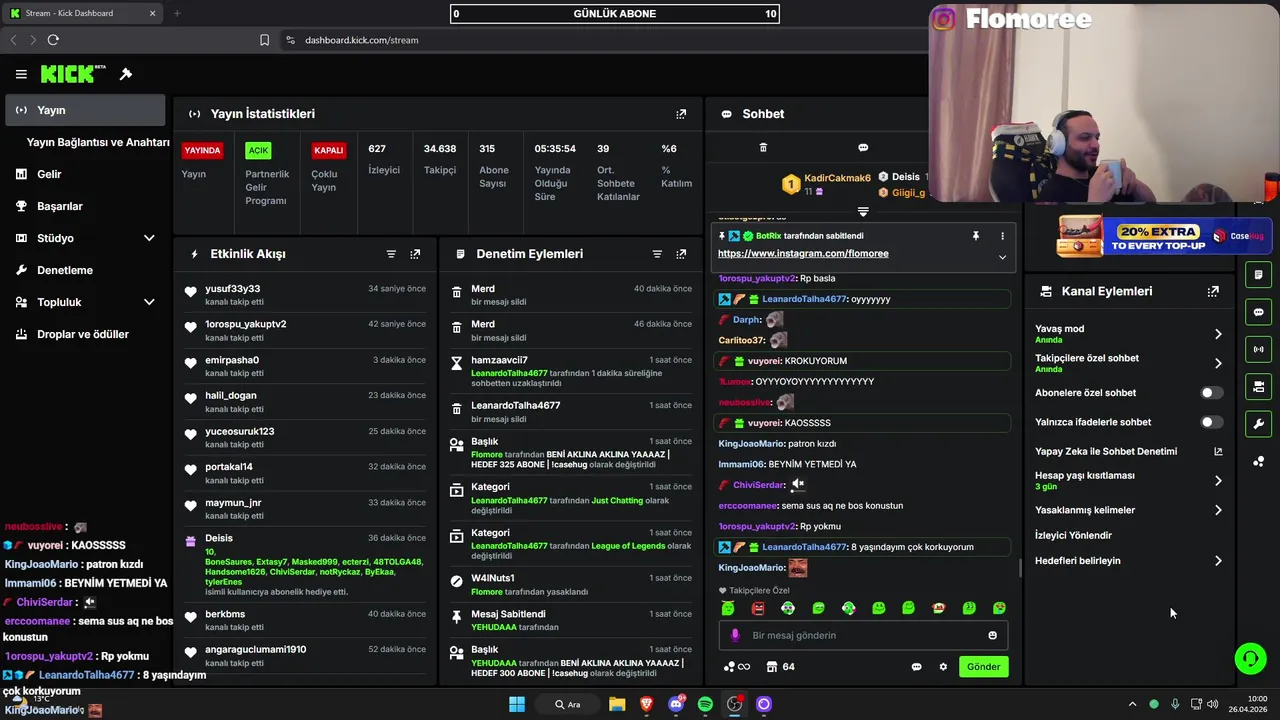Select Yayın in the sidebar

(84, 110)
